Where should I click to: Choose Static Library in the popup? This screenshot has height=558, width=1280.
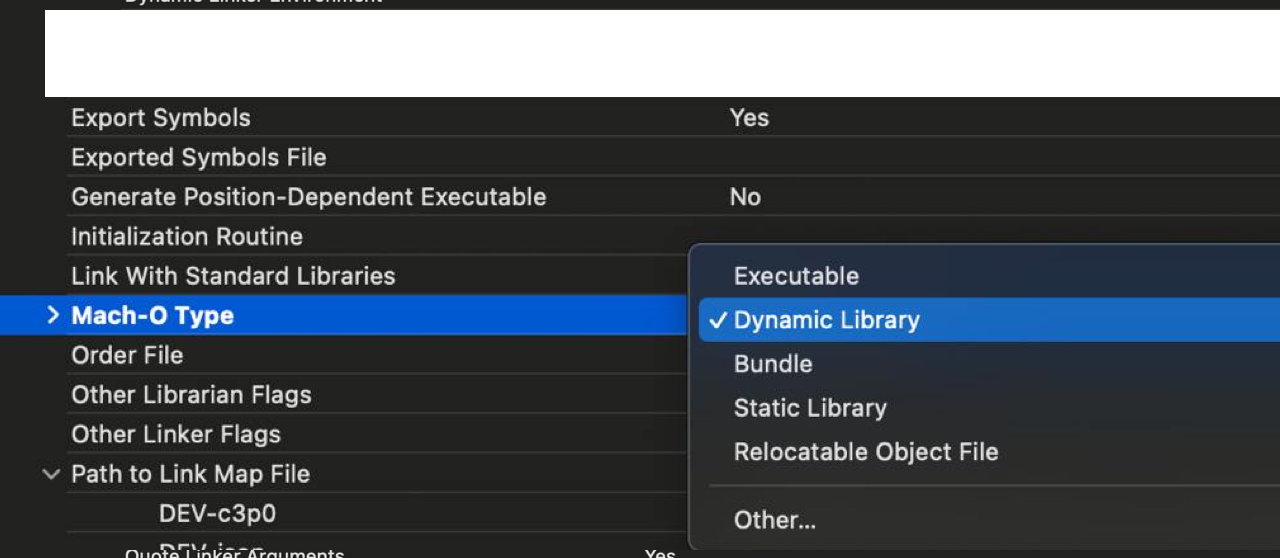pyautogui.click(x=810, y=408)
